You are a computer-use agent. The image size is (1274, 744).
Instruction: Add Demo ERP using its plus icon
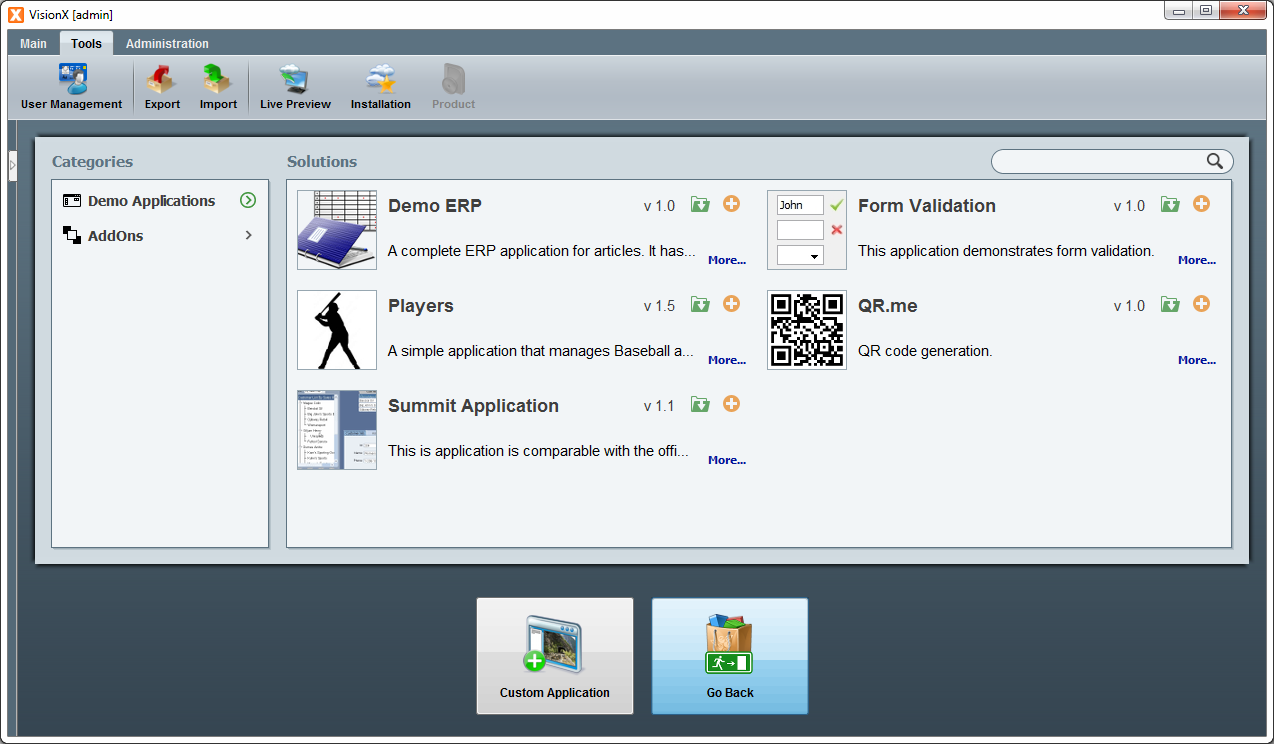pos(731,204)
